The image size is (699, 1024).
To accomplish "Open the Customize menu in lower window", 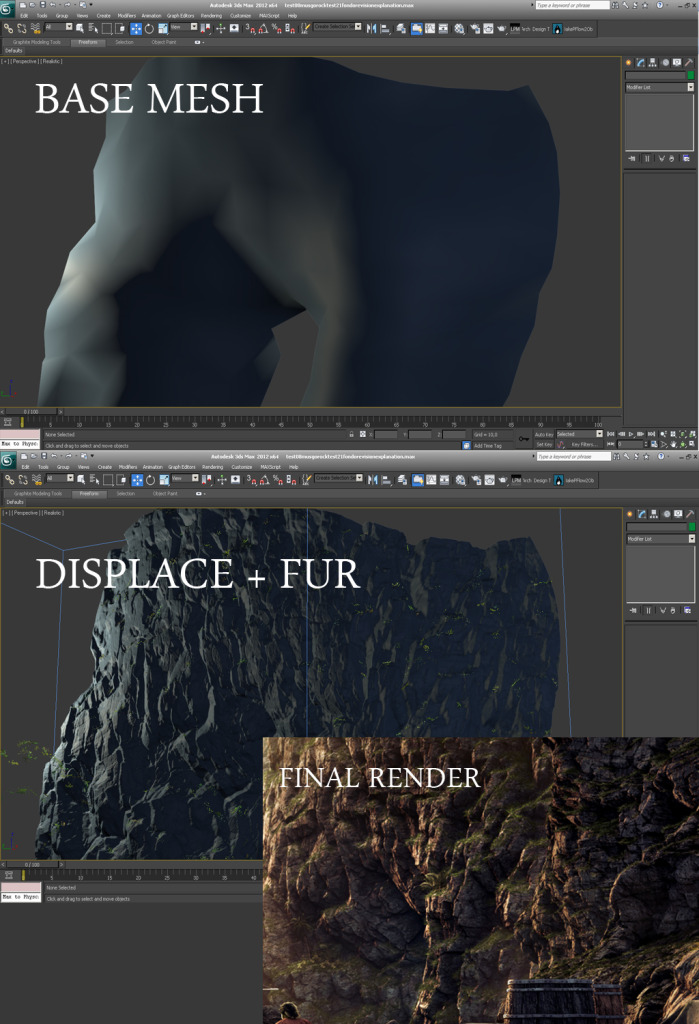I will (242, 467).
